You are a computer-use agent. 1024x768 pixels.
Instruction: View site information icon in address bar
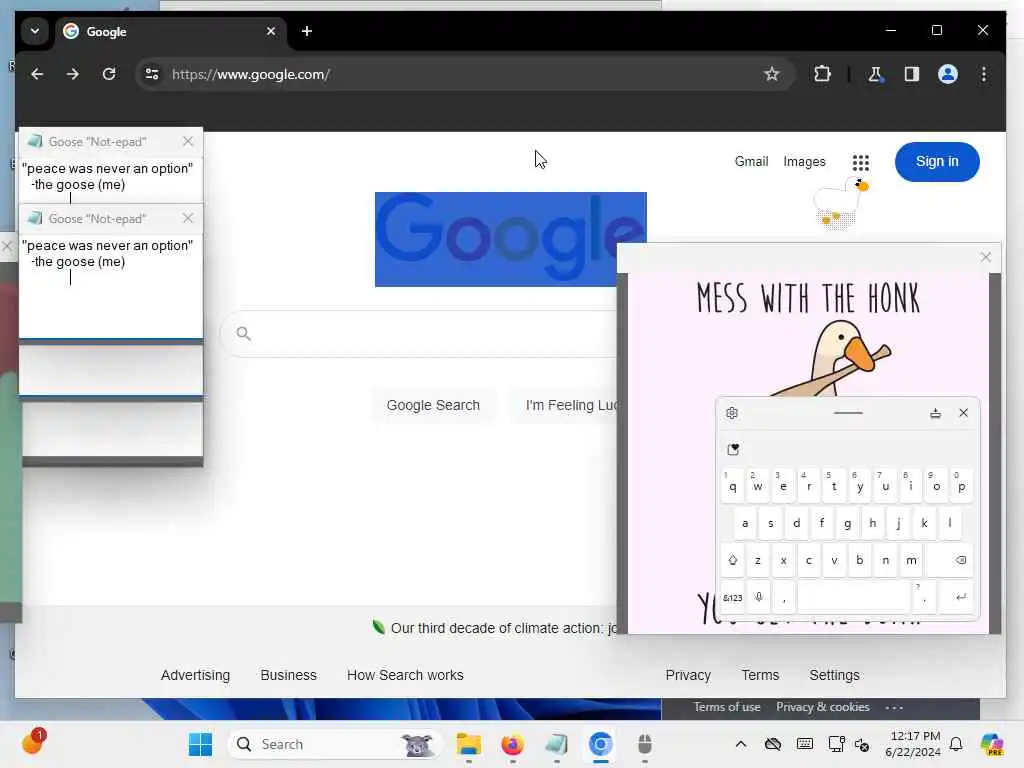point(152,74)
